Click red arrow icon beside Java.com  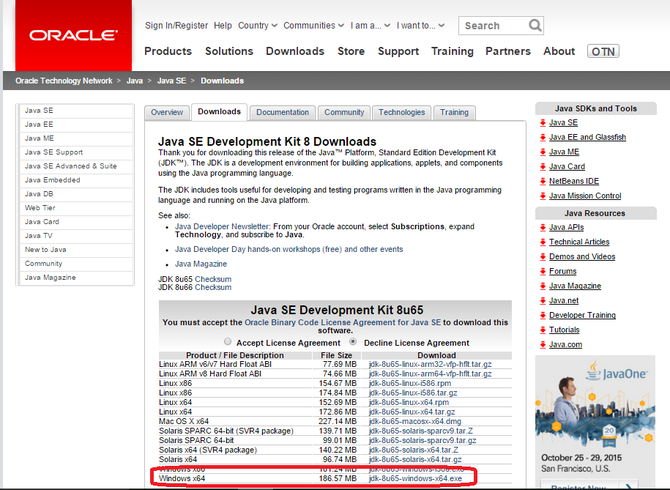tap(543, 345)
